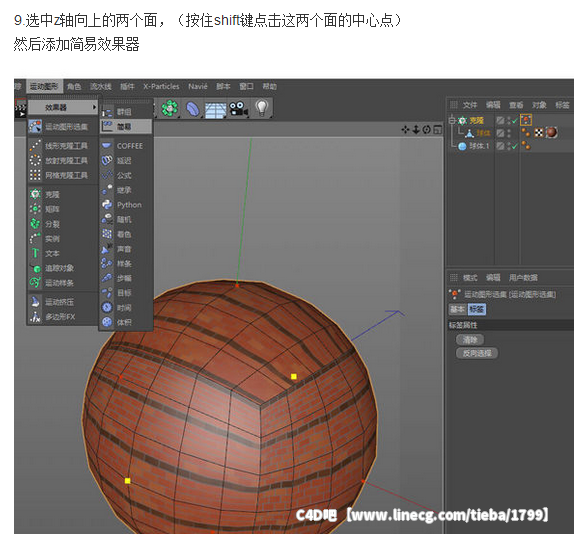Choose 运动图形选集 (MoGraph Selection) tool

click(x=62, y=127)
